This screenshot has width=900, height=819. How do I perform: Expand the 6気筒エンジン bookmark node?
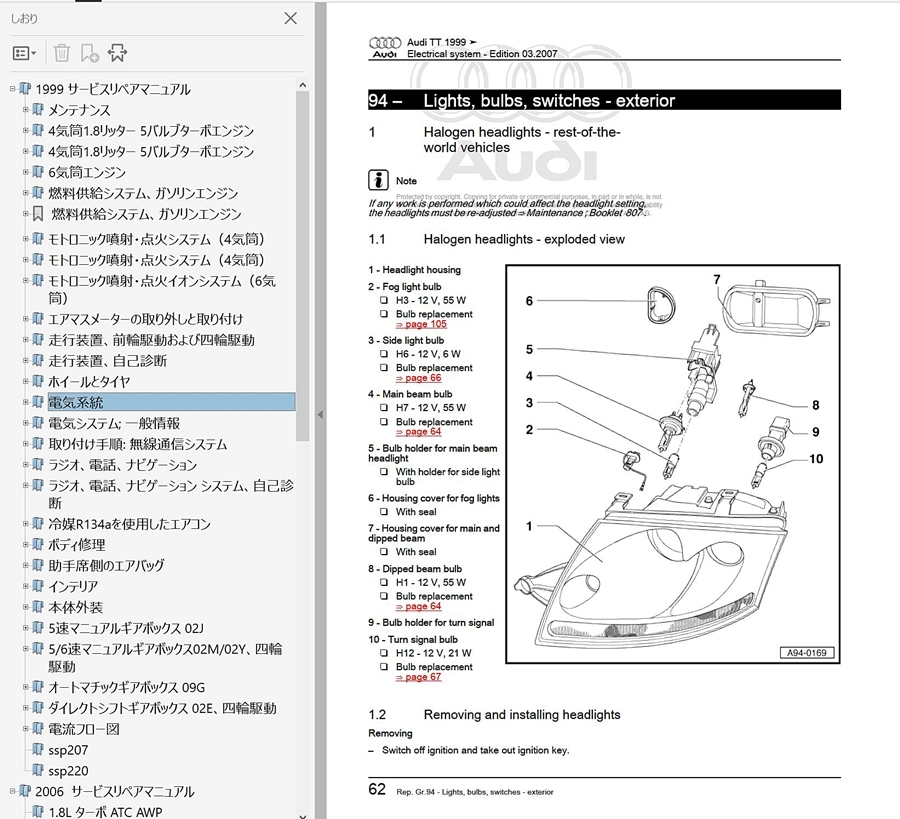coord(25,172)
